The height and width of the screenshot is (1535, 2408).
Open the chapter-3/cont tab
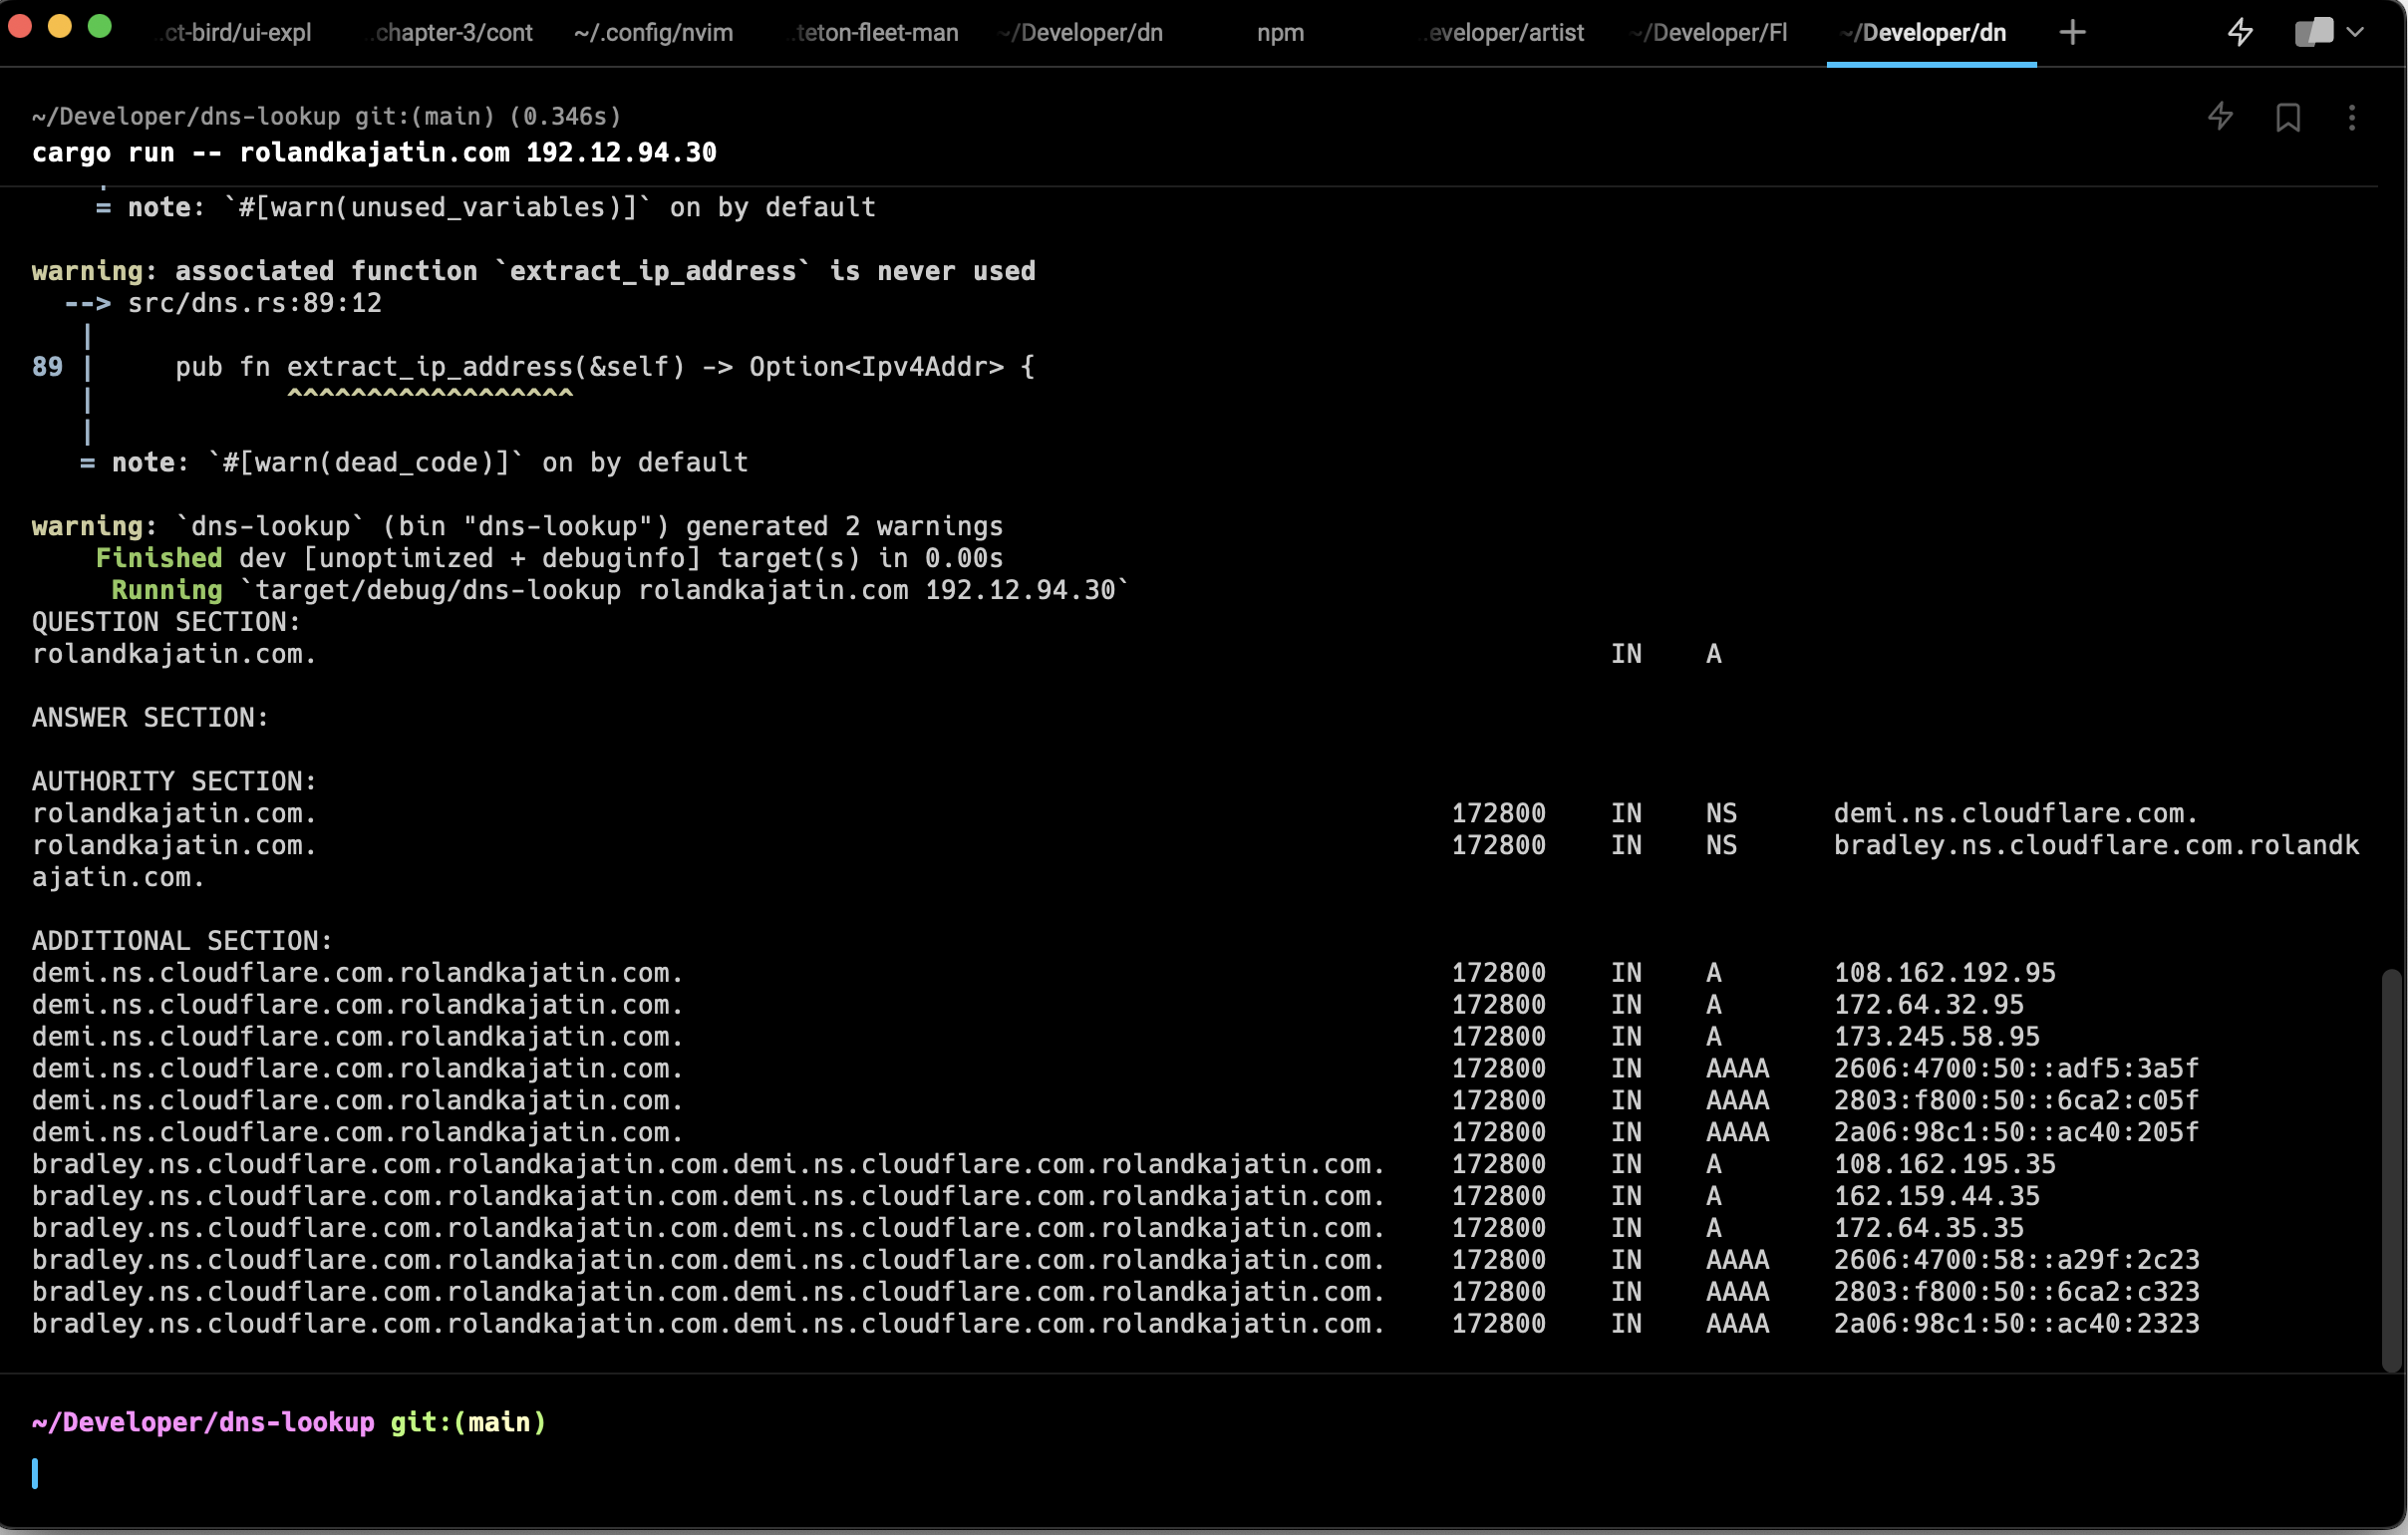click(x=452, y=33)
